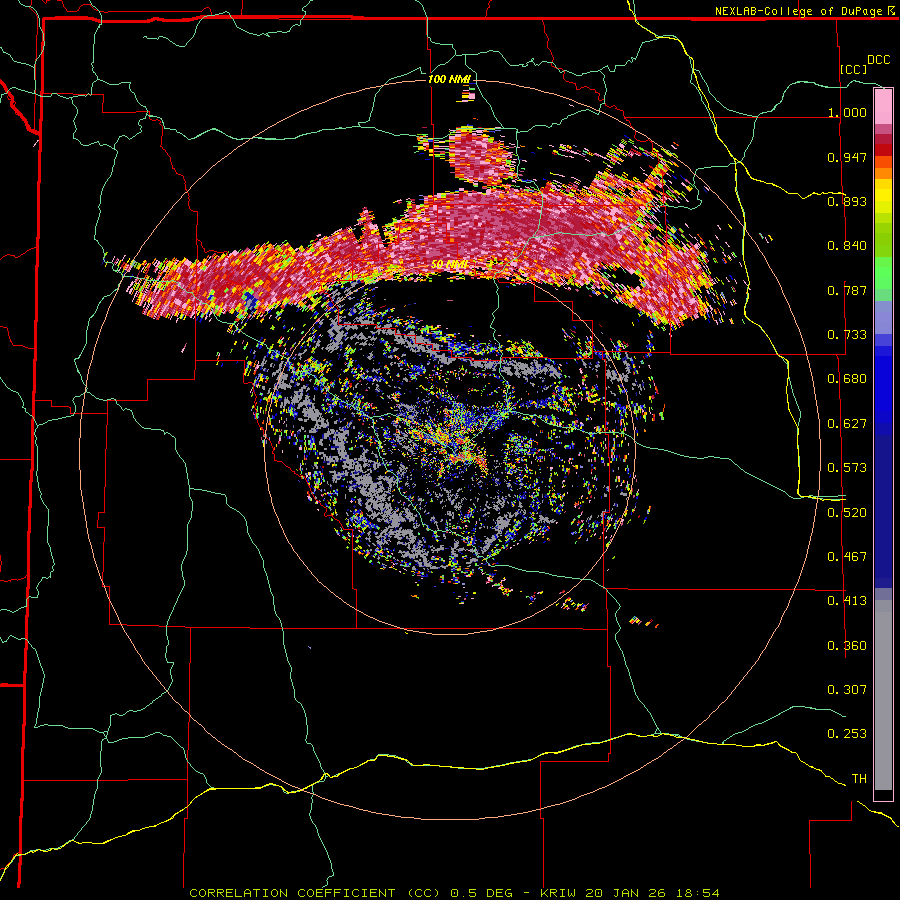The width and height of the screenshot is (900, 900).
Task: Click the TH threshold label
Action: pos(859,779)
